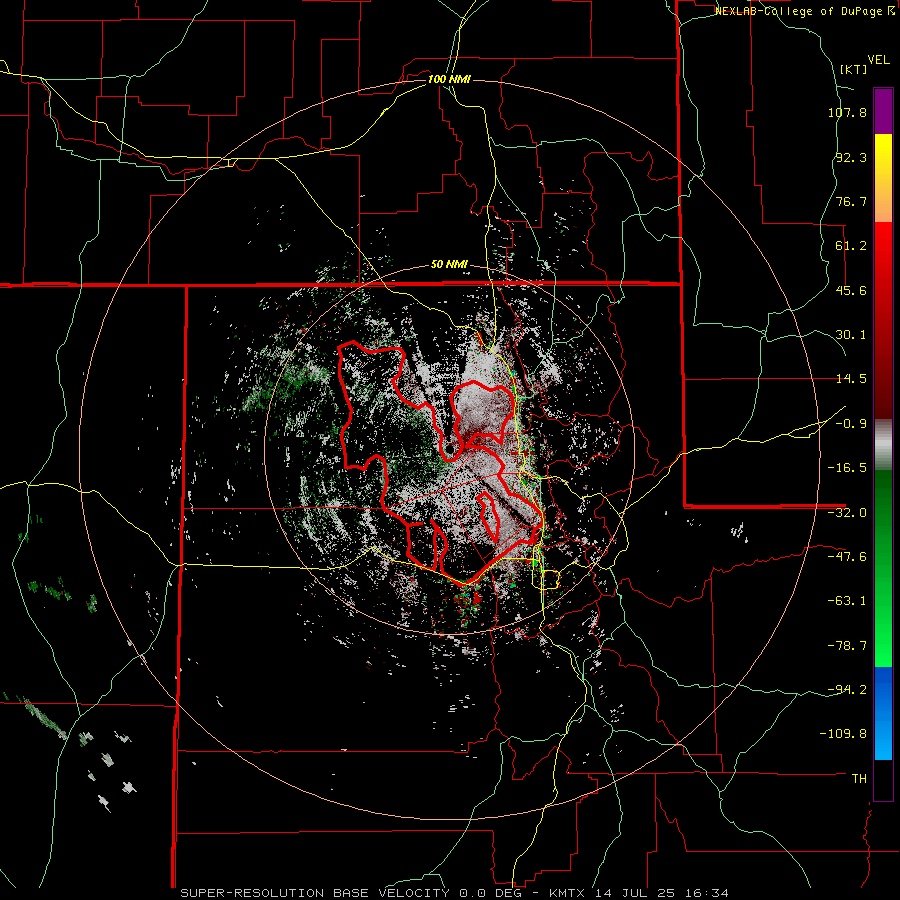Click the TH threshold label
Screen dimensions: 900x900
[x=859, y=779]
